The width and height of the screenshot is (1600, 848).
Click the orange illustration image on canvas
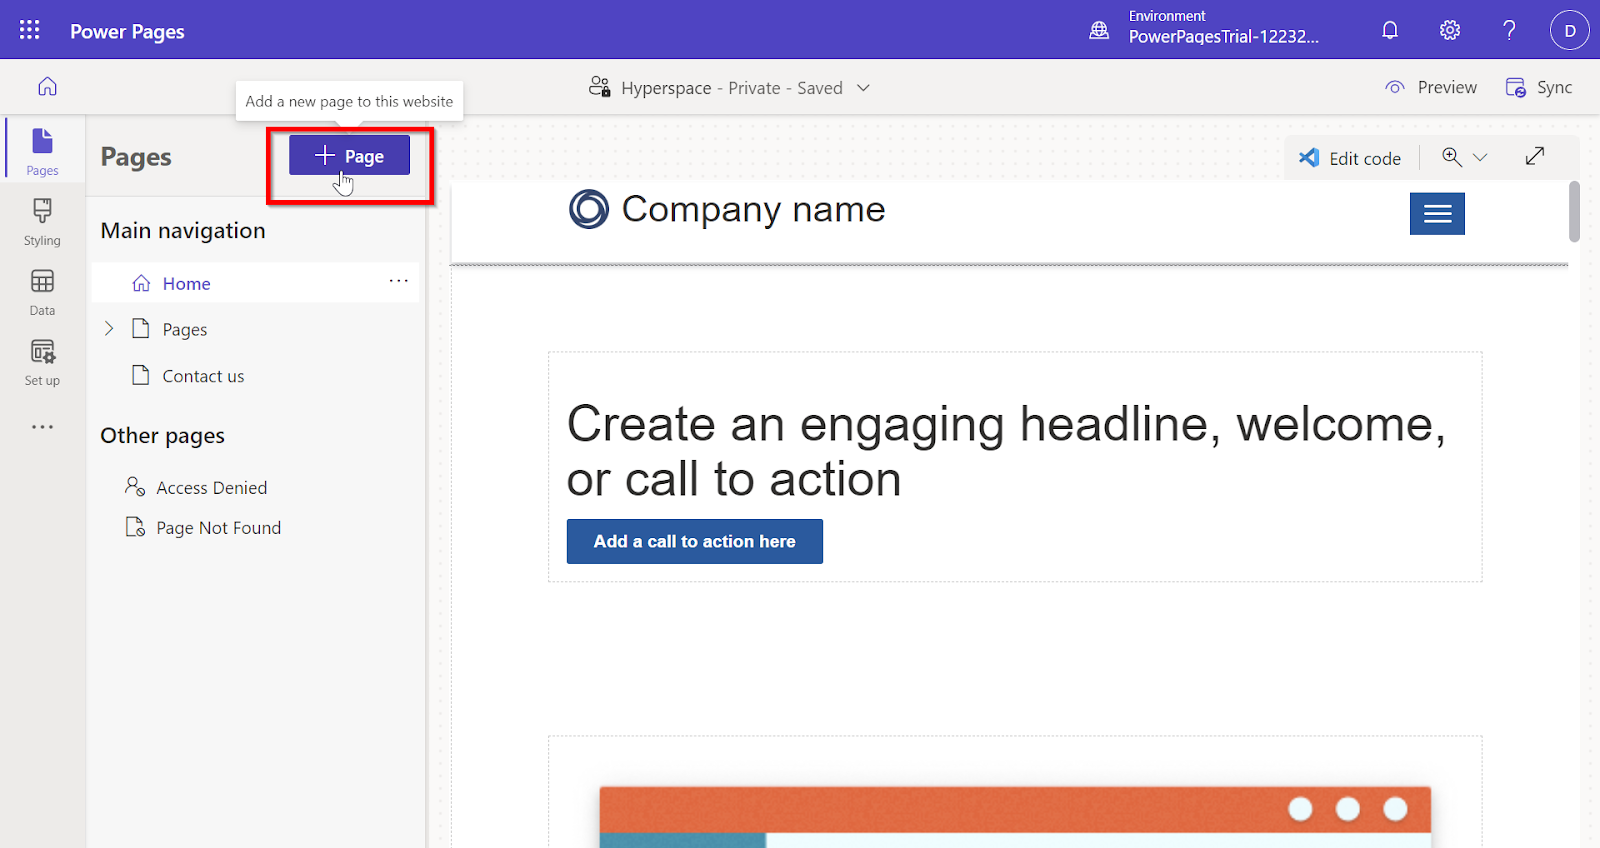click(1015, 817)
